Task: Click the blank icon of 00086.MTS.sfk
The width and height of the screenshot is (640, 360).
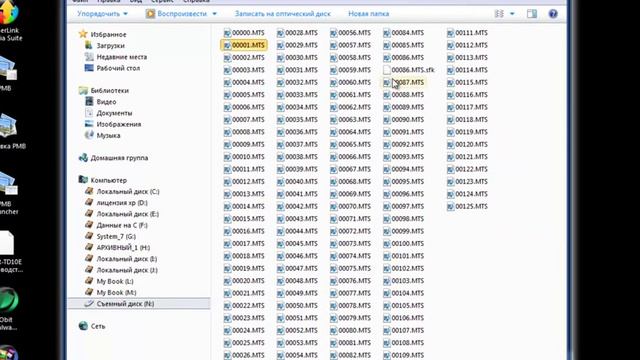Action: pyautogui.click(x=387, y=70)
